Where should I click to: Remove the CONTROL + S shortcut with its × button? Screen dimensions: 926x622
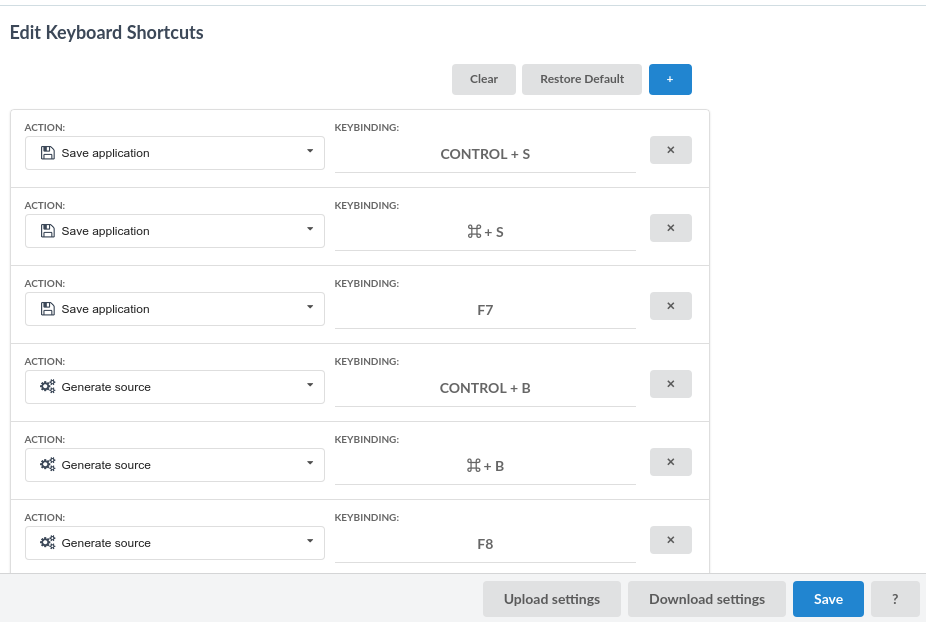coord(670,150)
